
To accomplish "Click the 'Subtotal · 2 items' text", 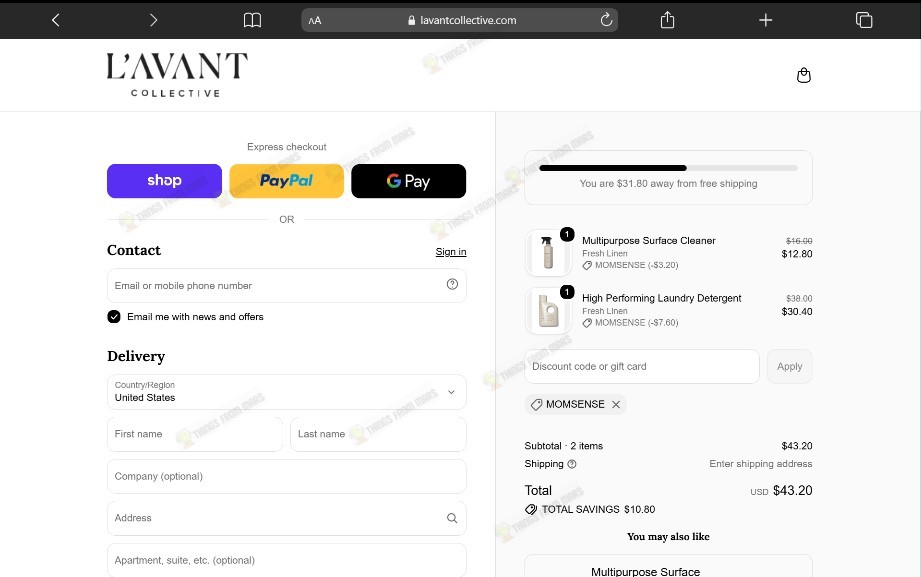I will pos(564,446).
